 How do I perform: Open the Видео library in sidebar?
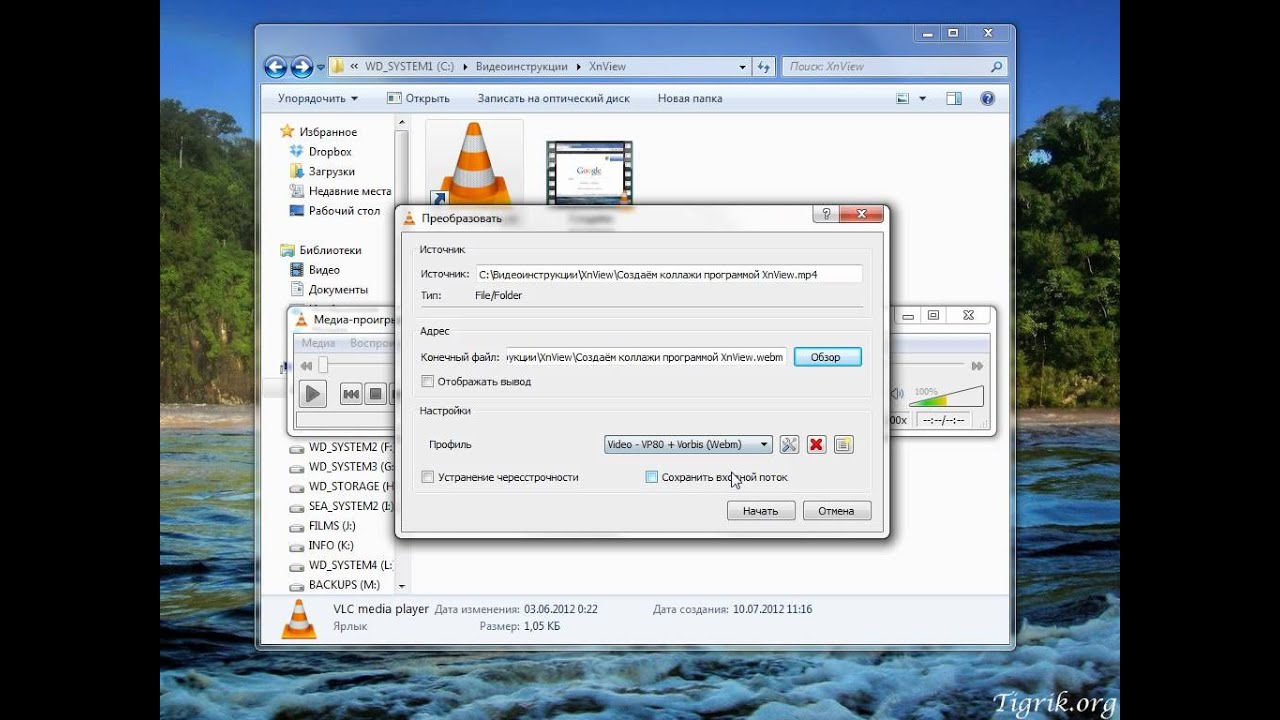click(324, 270)
